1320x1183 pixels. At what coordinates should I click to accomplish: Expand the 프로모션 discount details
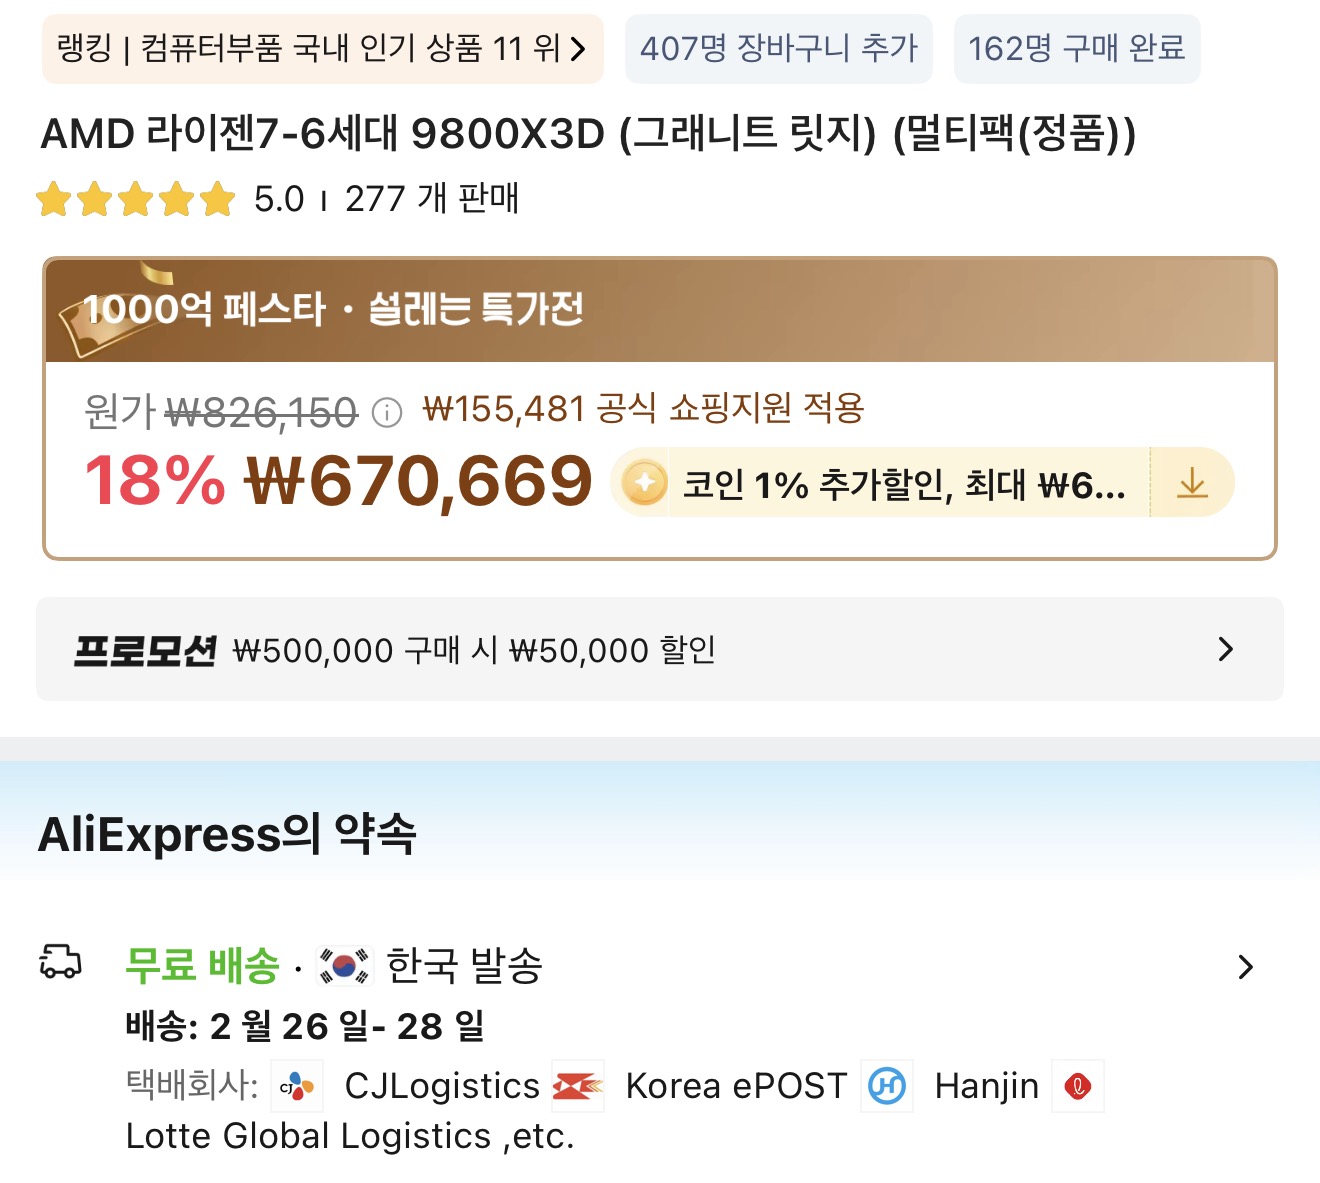coord(1226,650)
